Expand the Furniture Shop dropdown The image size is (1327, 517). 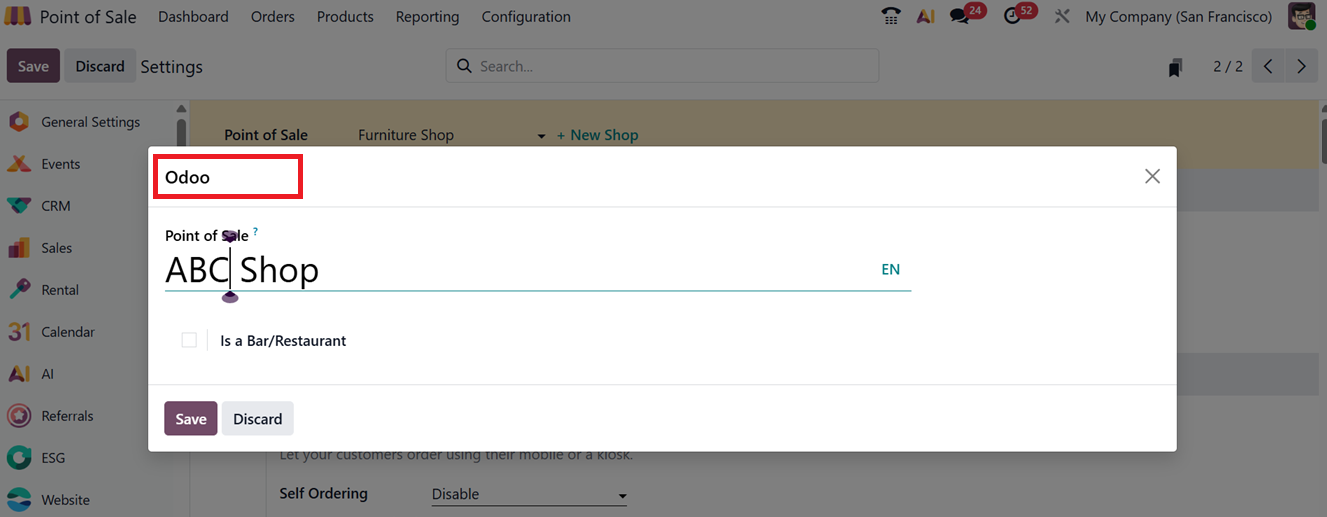pos(541,136)
